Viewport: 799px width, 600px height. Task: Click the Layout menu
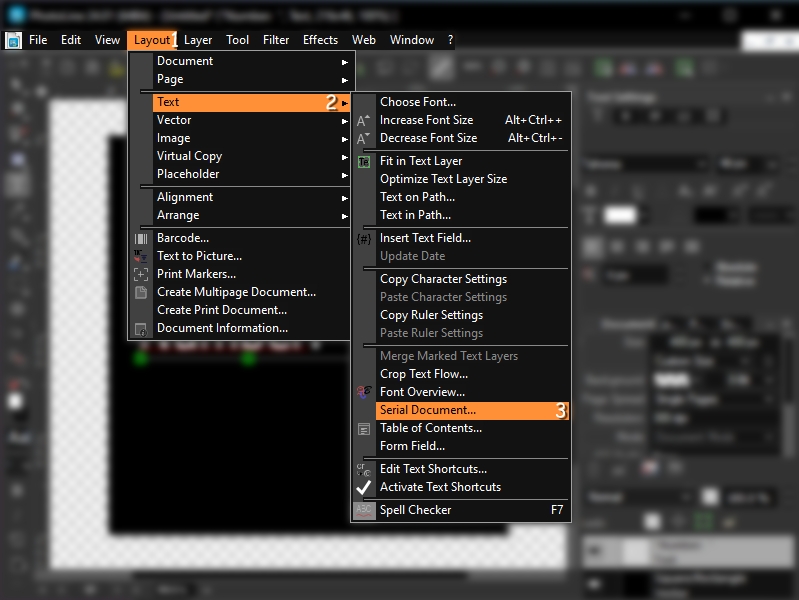[152, 40]
